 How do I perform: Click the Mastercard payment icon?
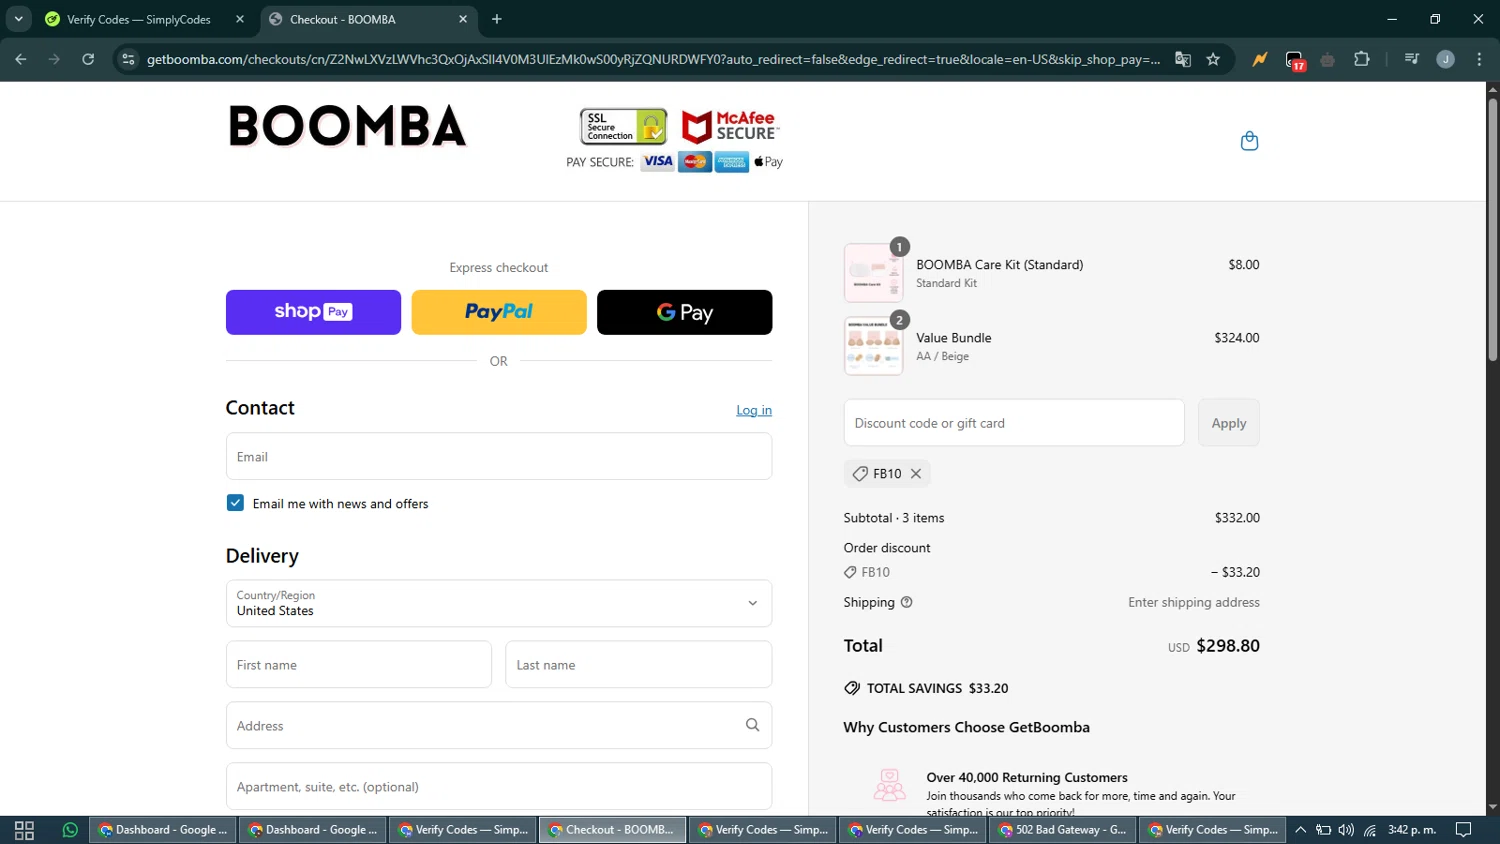(x=694, y=162)
